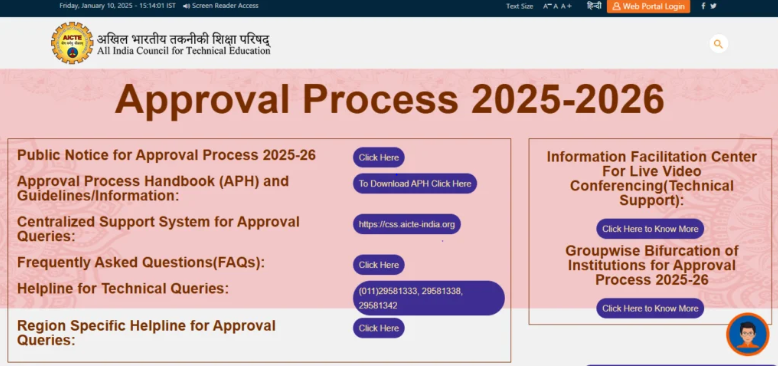
Task: Click Helpline for Technical Queries label
Action: tap(123, 288)
